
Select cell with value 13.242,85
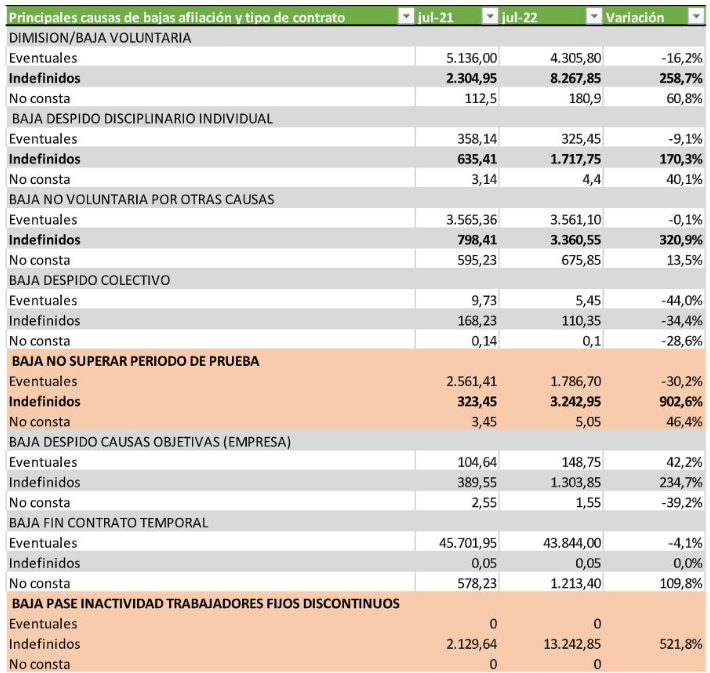point(551,644)
